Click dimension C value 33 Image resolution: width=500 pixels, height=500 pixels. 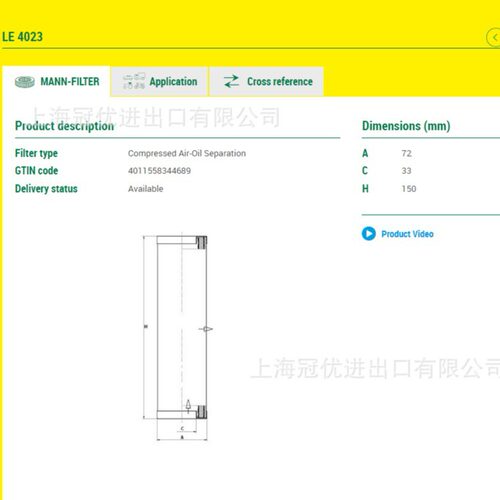406,171
